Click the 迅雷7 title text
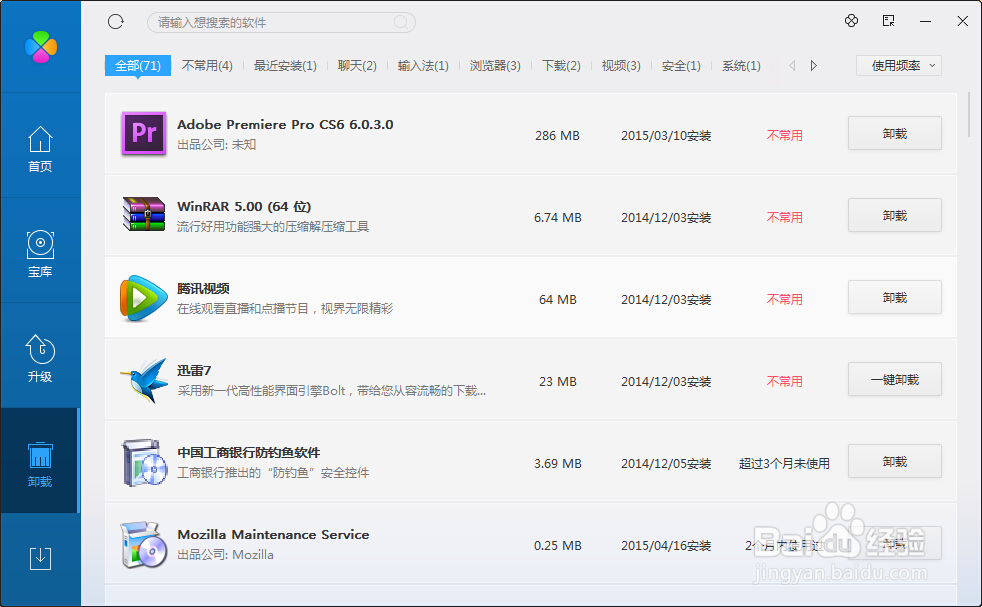Viewport: 982px width, 607px height. pyautogui.click(x=194, y=370)
